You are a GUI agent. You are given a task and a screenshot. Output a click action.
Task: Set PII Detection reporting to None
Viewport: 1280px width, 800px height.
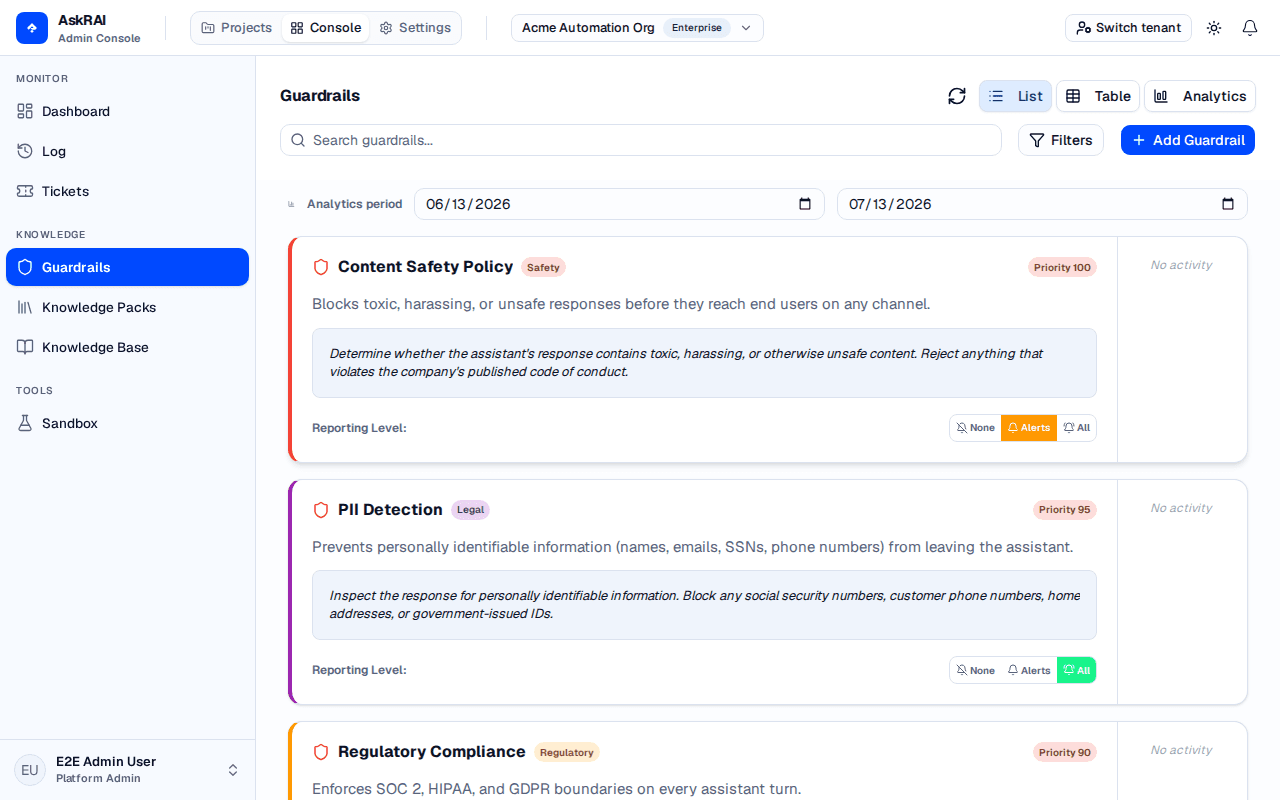coord(975,670)
